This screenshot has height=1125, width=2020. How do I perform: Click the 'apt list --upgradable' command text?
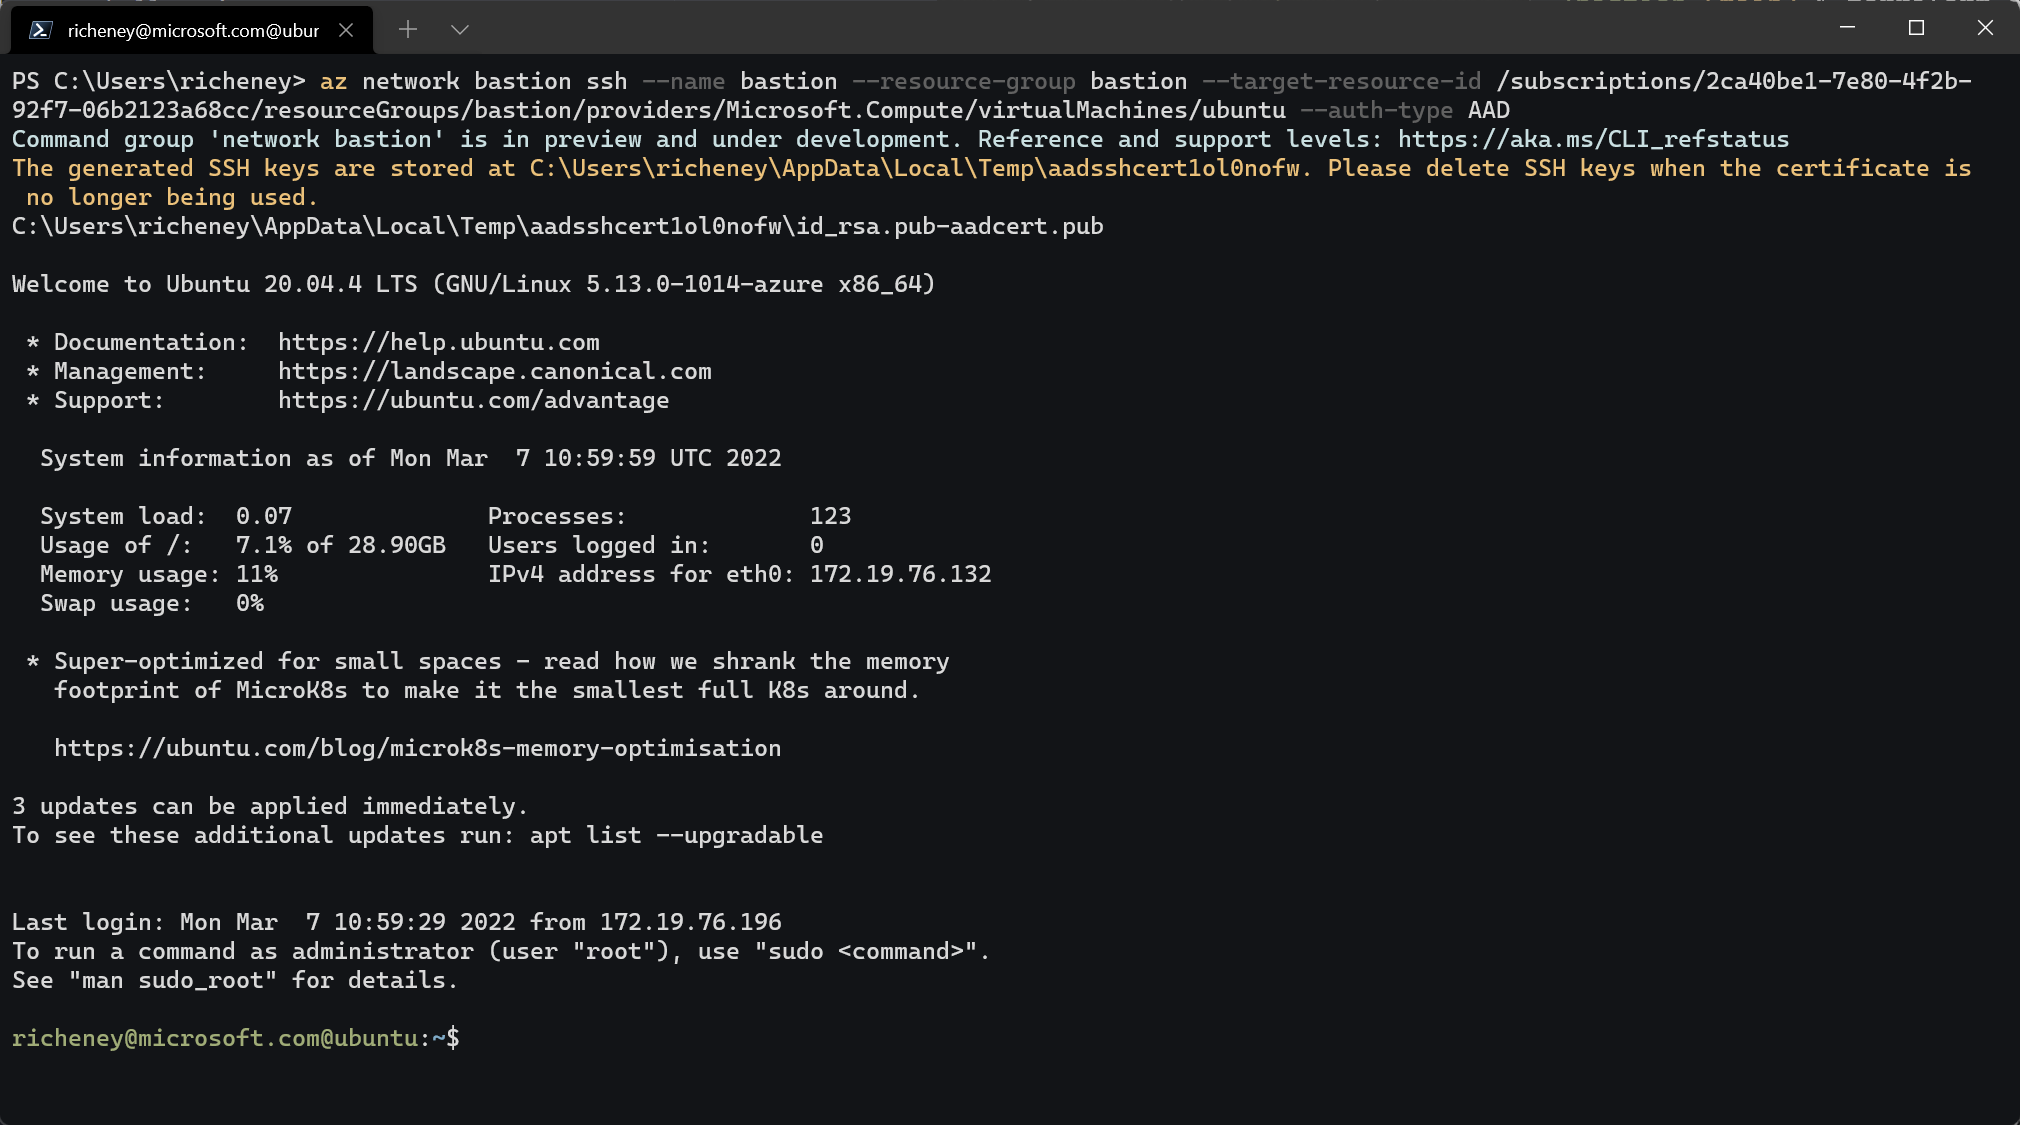[x=676, y=835]
